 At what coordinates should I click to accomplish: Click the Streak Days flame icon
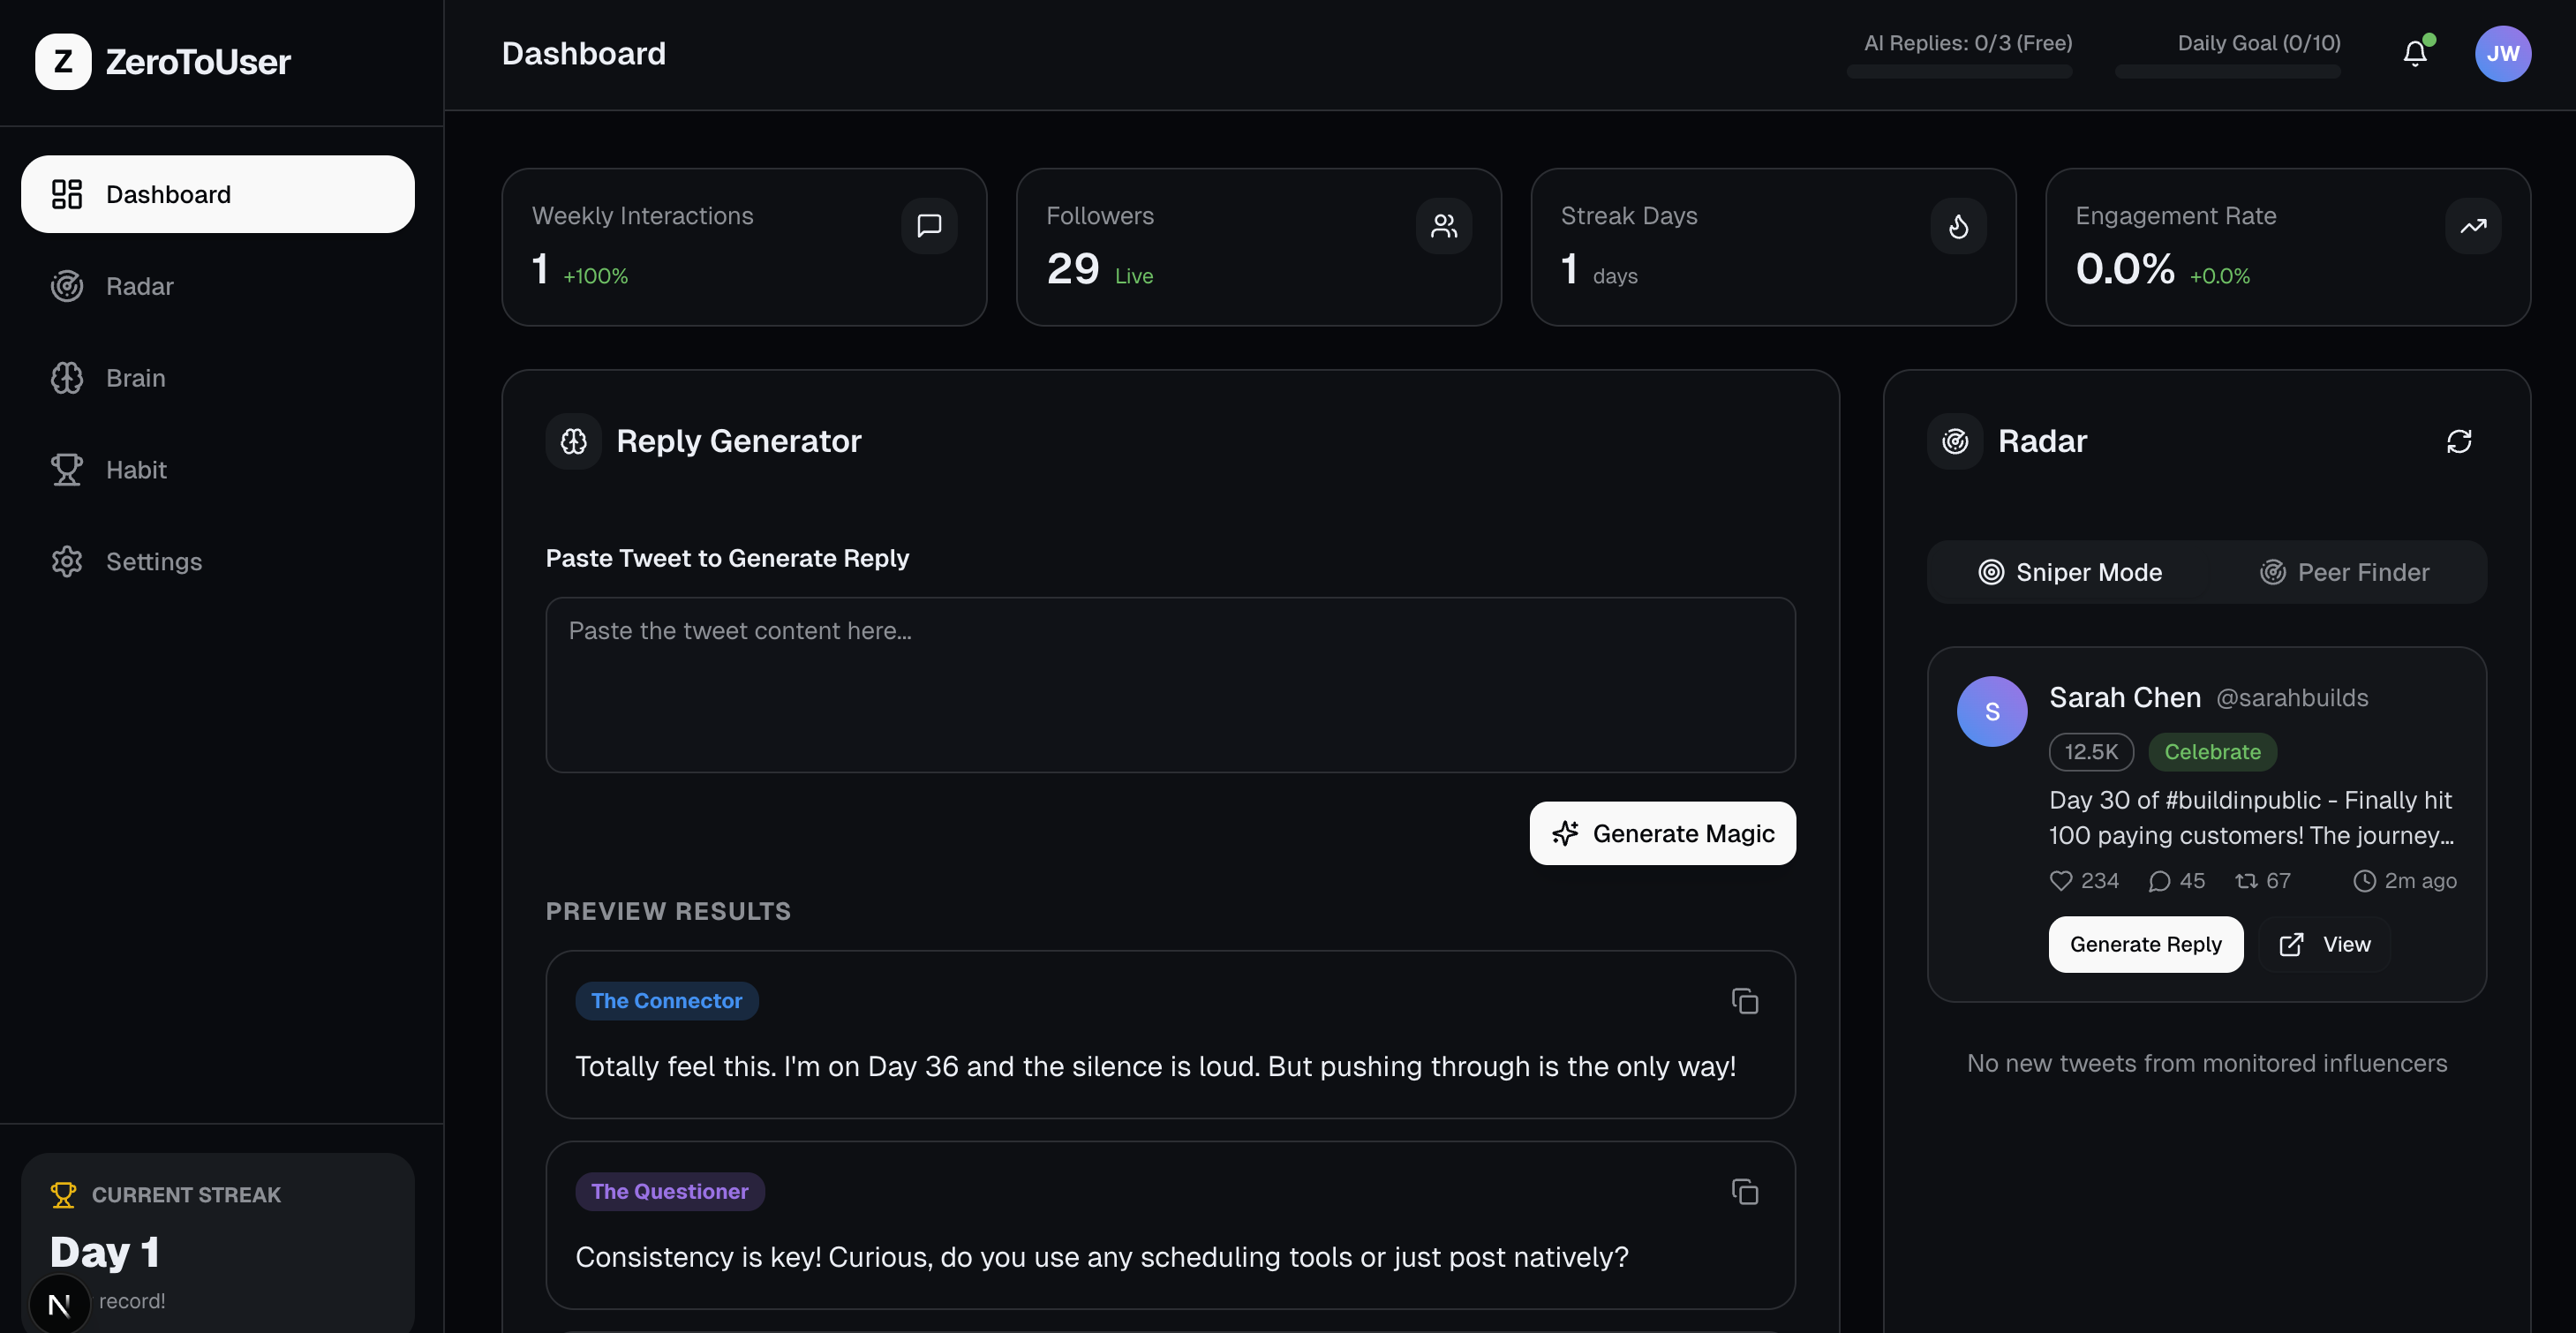tap(1959, 226)
